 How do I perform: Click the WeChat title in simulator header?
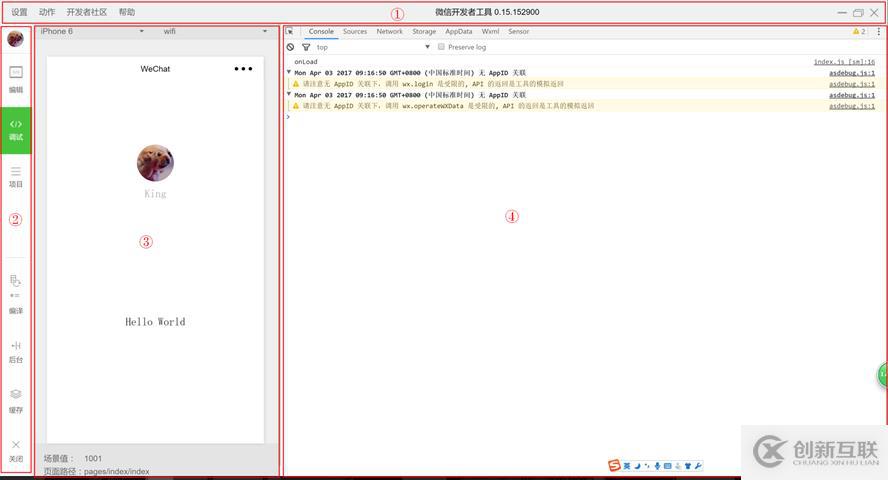[x=155, y=68]
